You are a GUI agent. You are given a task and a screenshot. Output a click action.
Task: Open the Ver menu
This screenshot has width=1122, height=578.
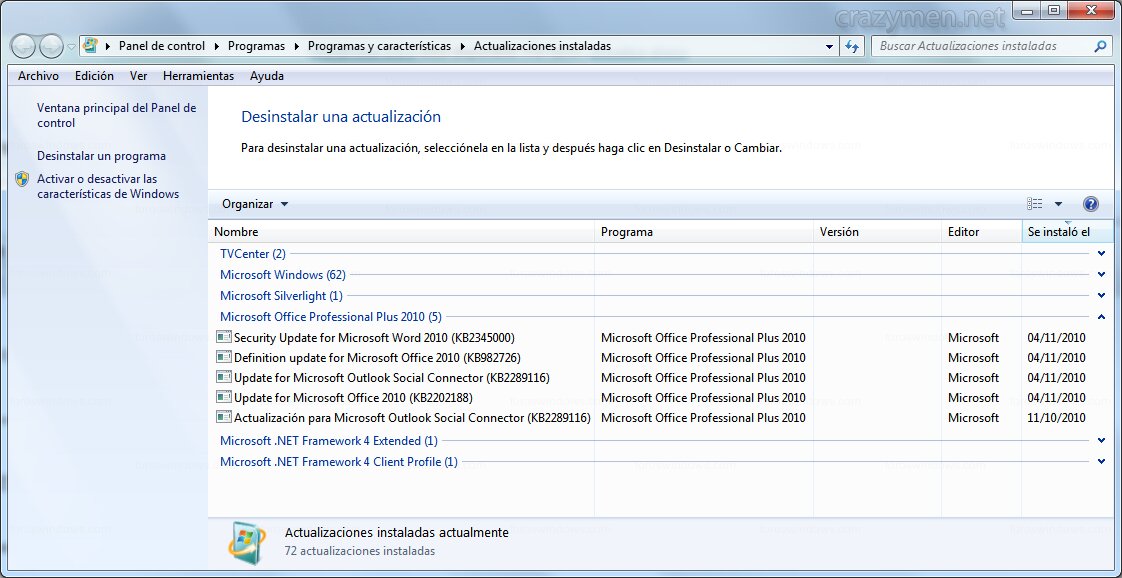(x=139, y=76)
